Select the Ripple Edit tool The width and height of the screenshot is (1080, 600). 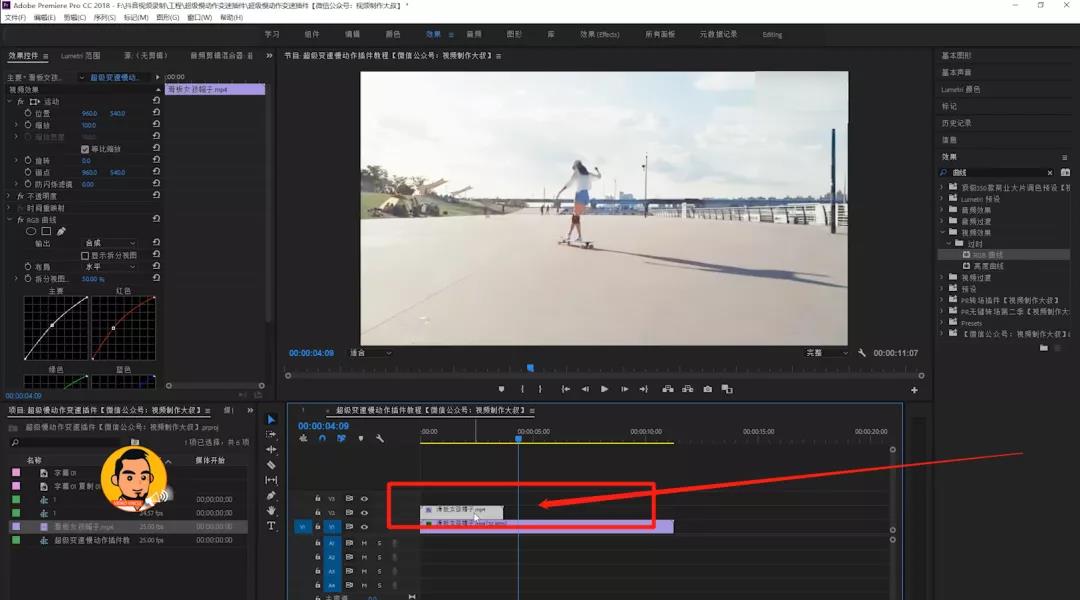pos(271,450)
